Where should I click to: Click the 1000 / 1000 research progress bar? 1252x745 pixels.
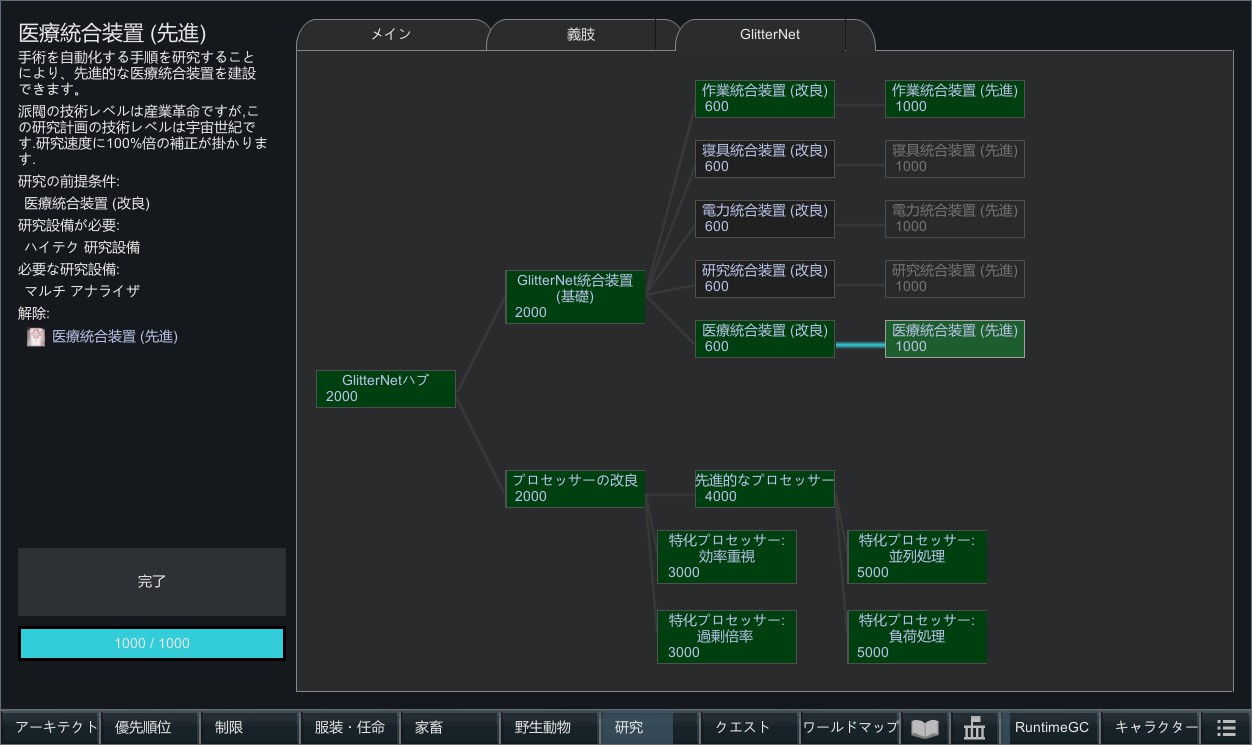152,643
